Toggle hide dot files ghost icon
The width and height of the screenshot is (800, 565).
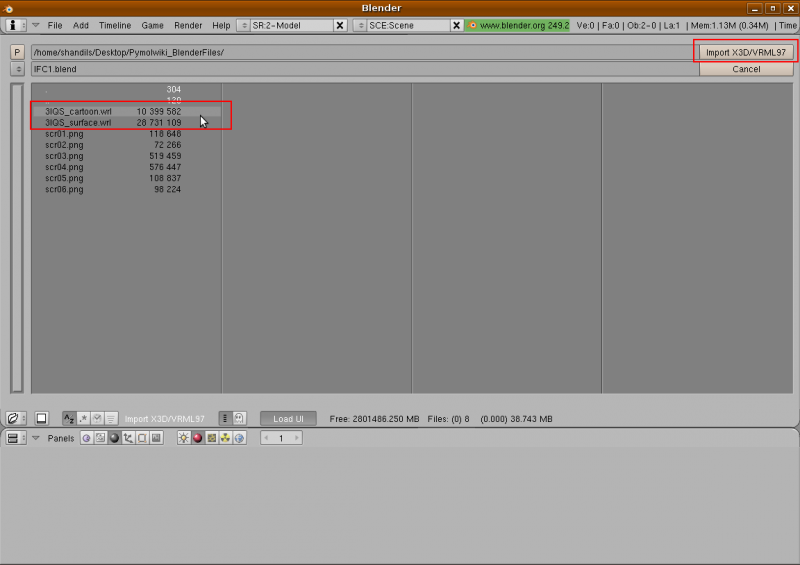(240, 418)
